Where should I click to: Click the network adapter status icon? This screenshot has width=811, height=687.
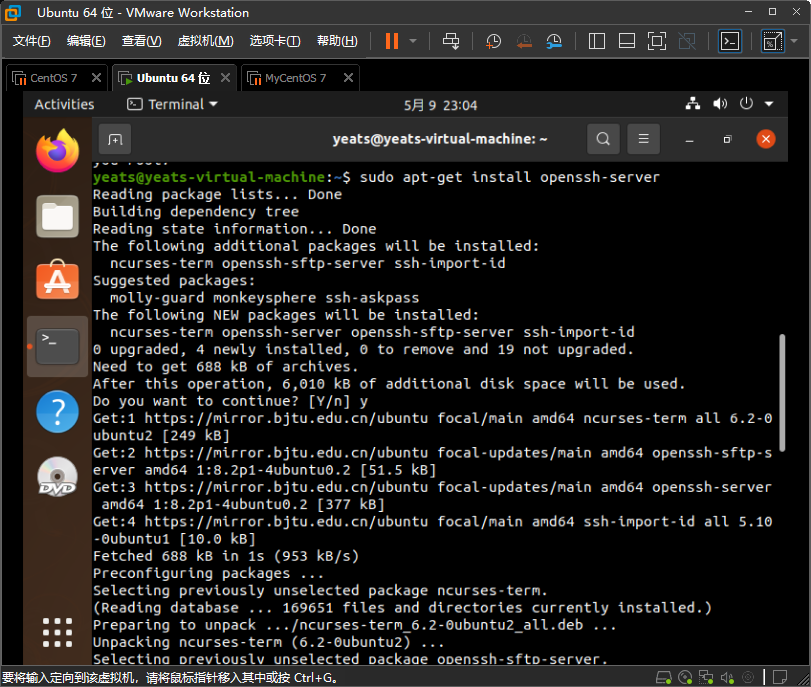pos(706,677)
